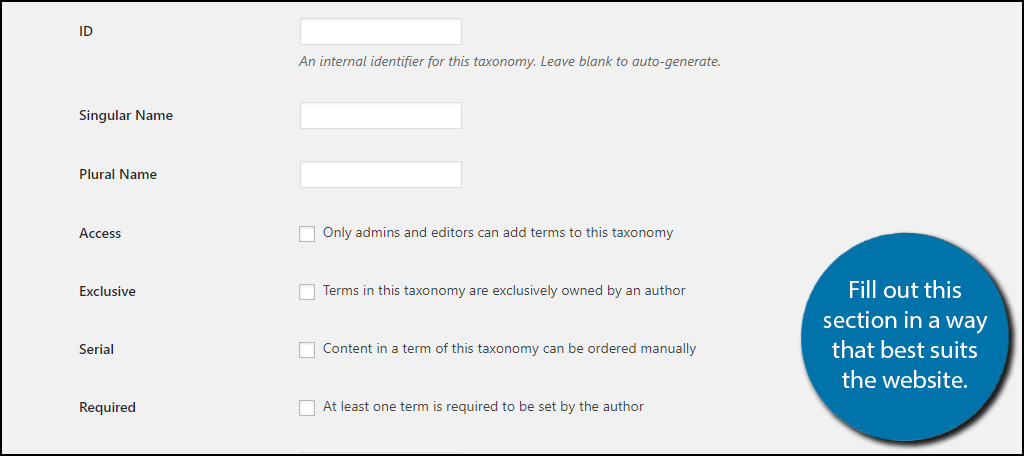Click the "Exclusive" row label

[x=107, y=292]
